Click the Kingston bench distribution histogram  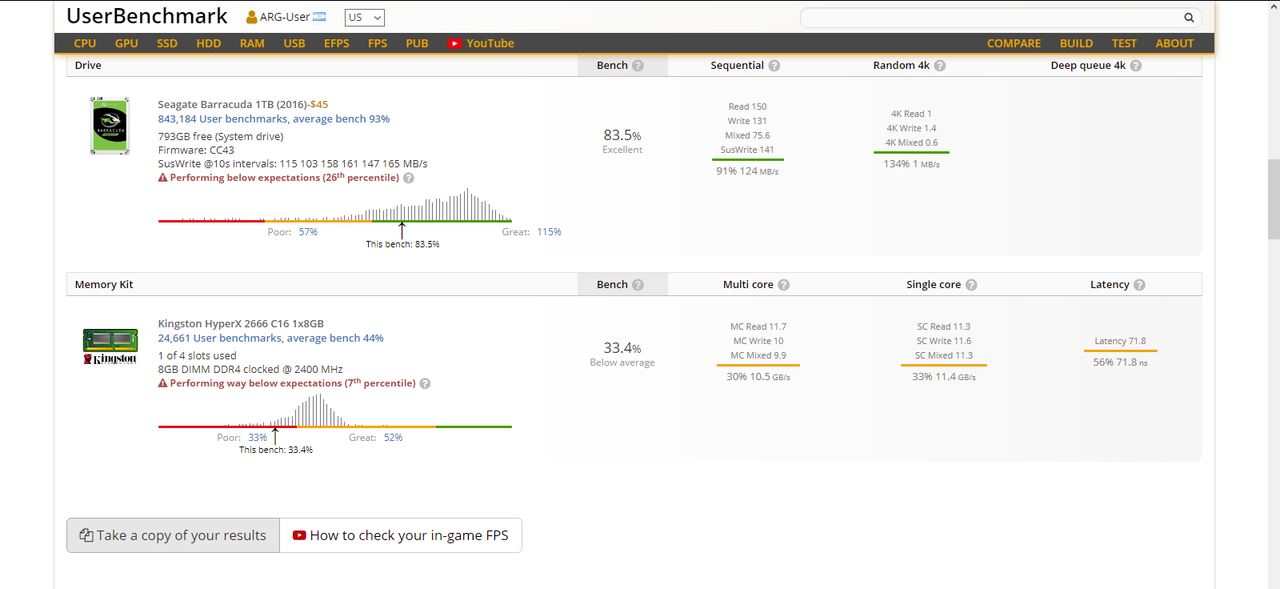(x=335, y=410)
